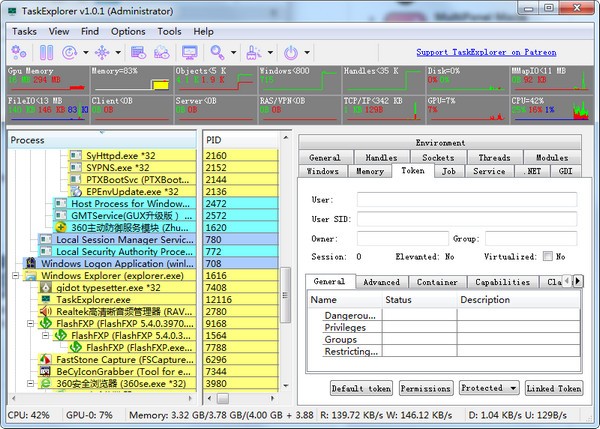This screenshot has height=429, width=600.
Task: Switch to the Threads tab
Action: tap(494, 157)
